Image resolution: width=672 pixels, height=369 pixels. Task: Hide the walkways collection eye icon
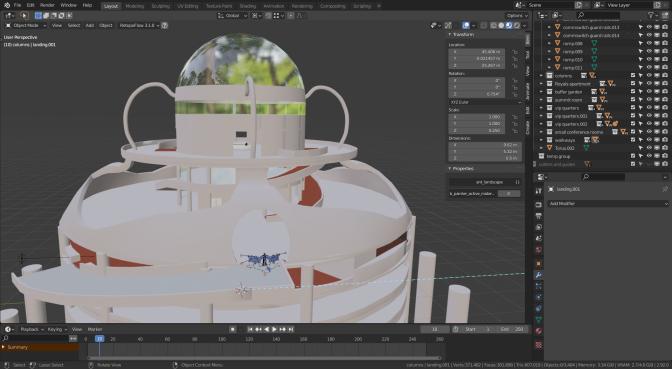click(649, 140)
